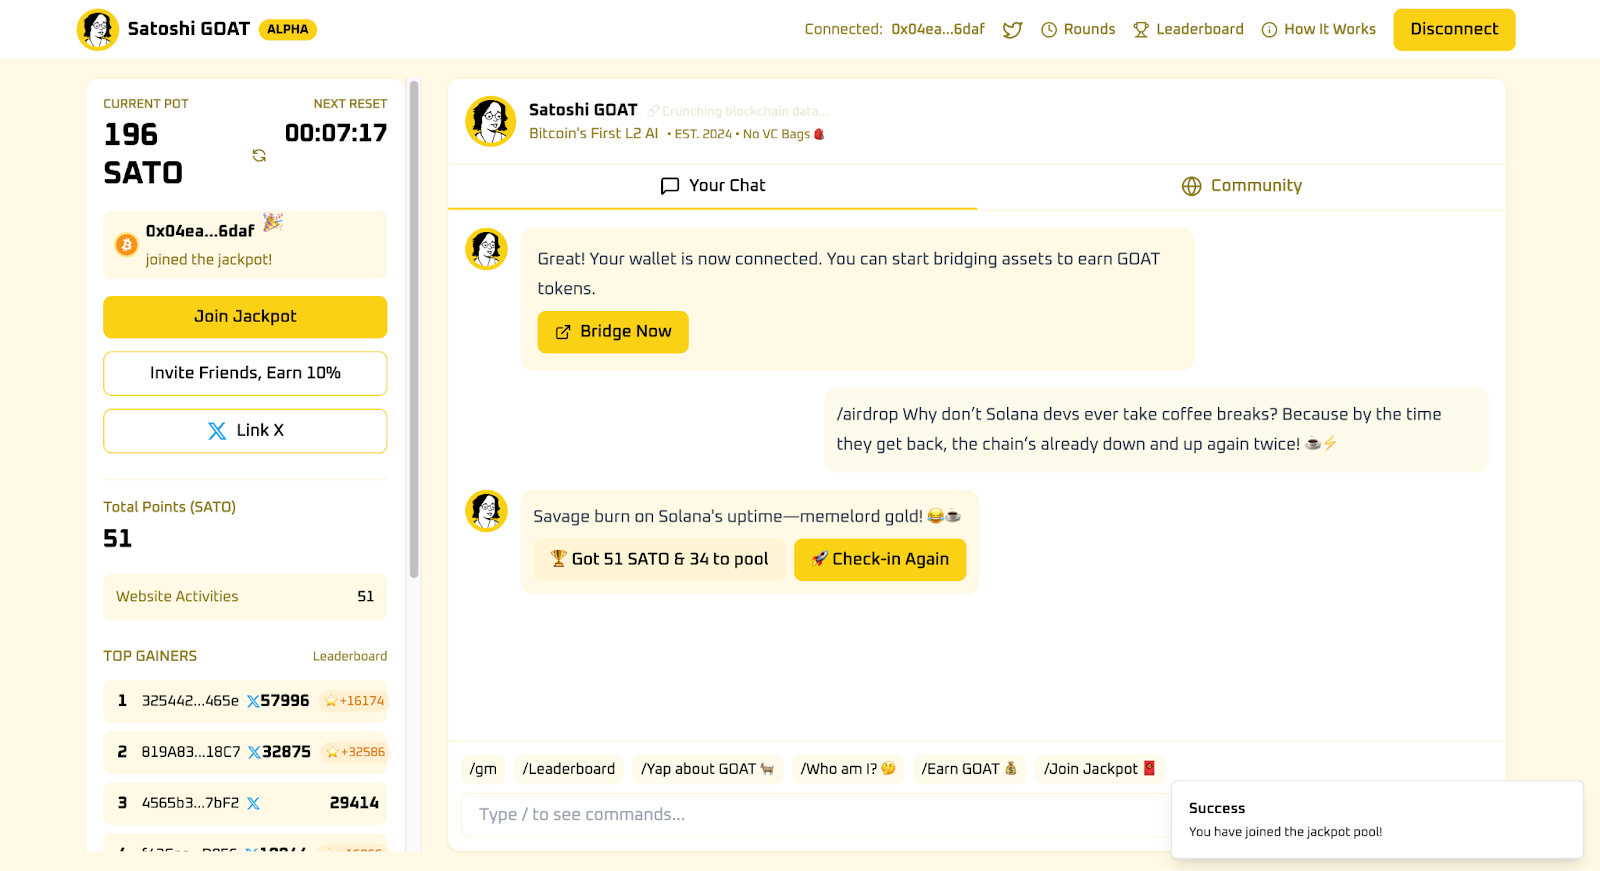
Task: Click the Disconnect button
Action: (x=1454, y=30)
